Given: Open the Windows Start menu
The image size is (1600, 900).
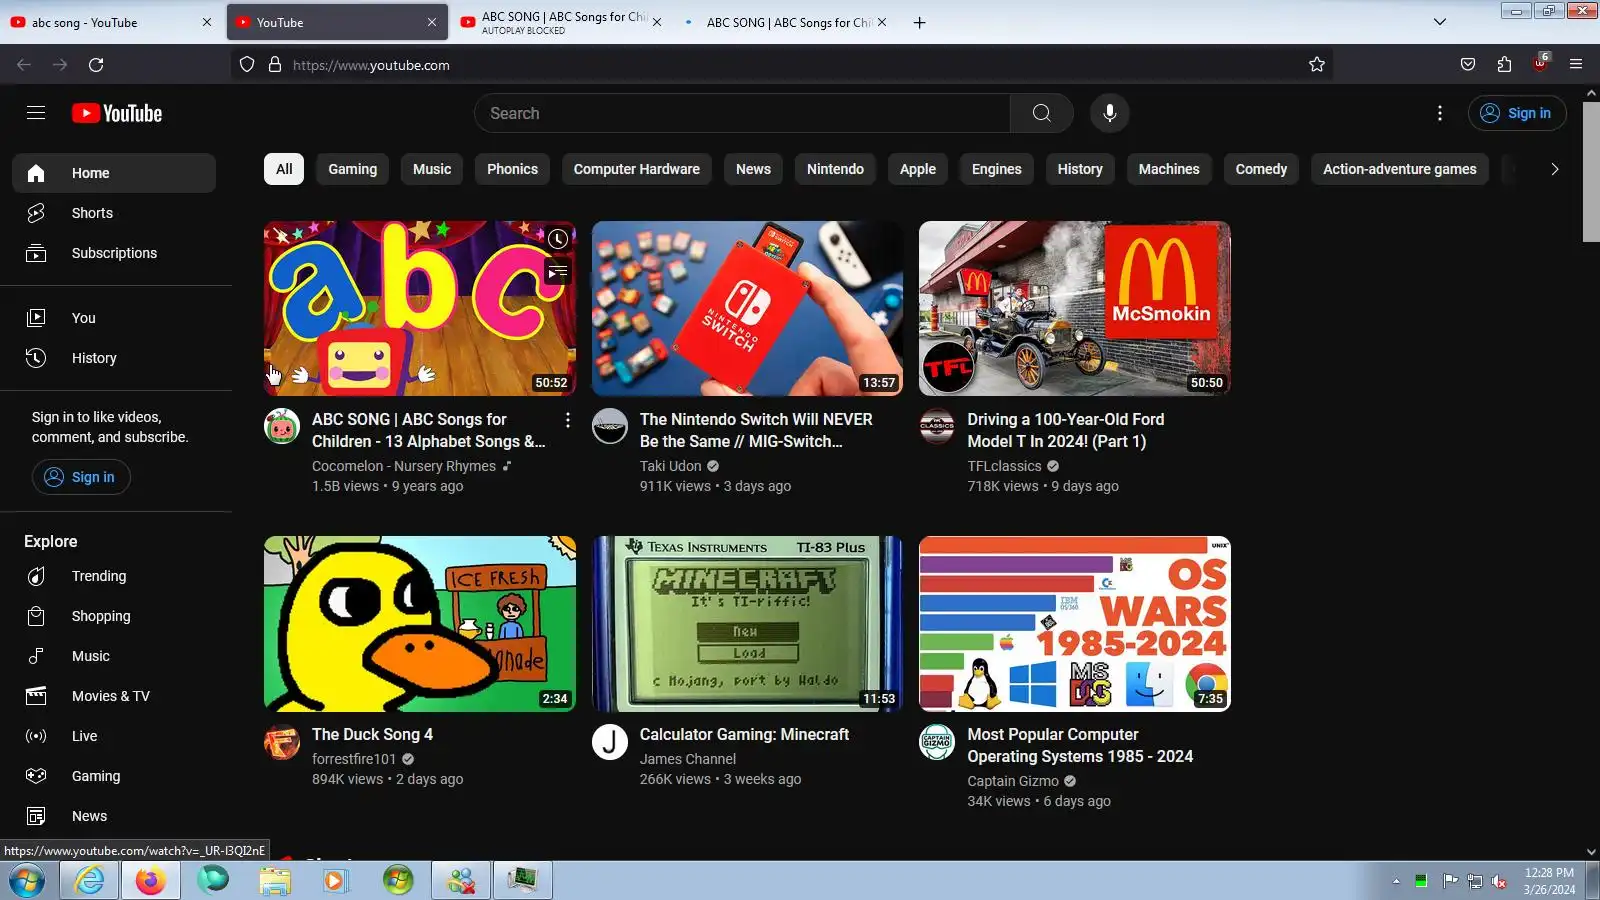Looking at the screenshot, I should coord(27,881).
